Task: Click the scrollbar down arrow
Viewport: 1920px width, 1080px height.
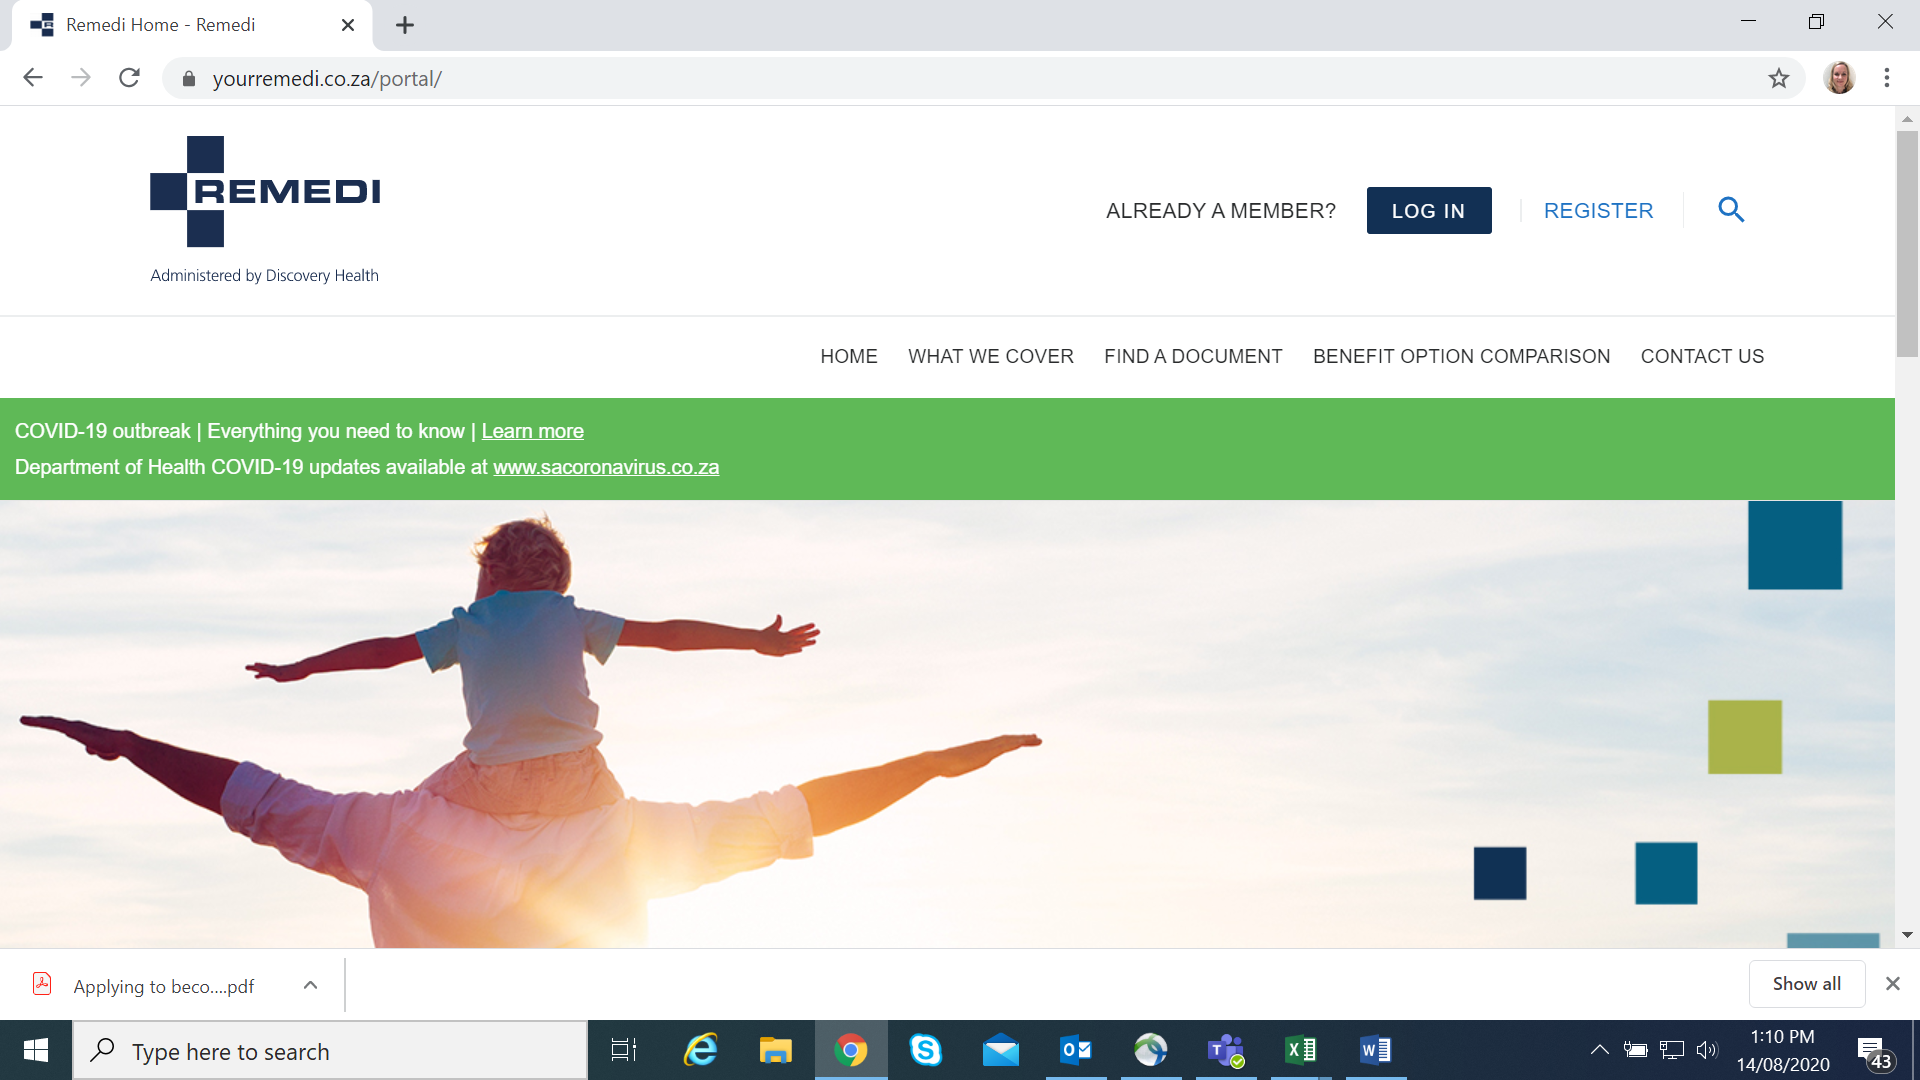Action: [x=1907, y=935]
